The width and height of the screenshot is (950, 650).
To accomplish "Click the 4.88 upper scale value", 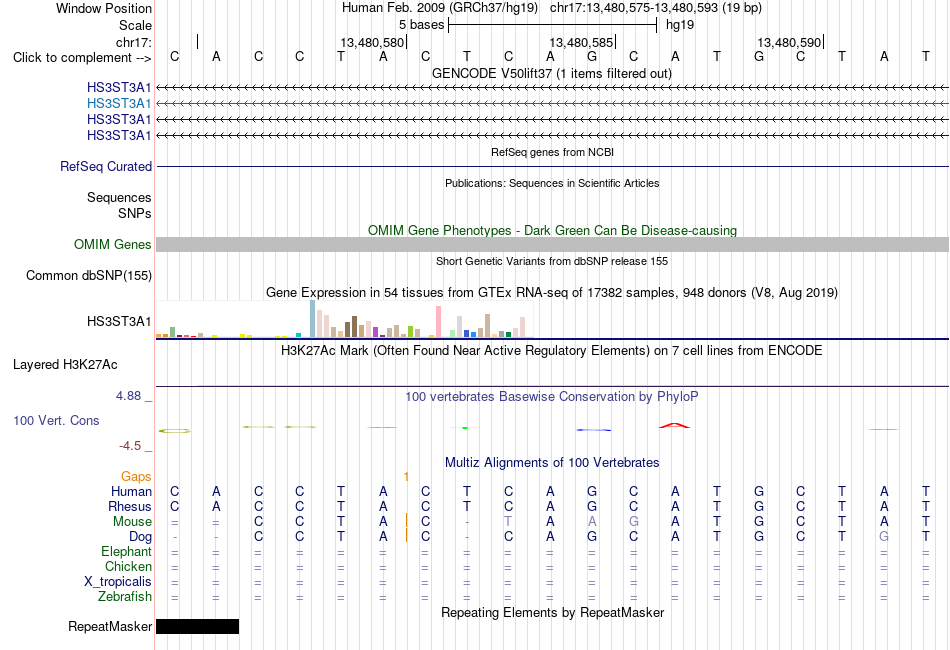I will pyautogui.click(x=128, y=396).
